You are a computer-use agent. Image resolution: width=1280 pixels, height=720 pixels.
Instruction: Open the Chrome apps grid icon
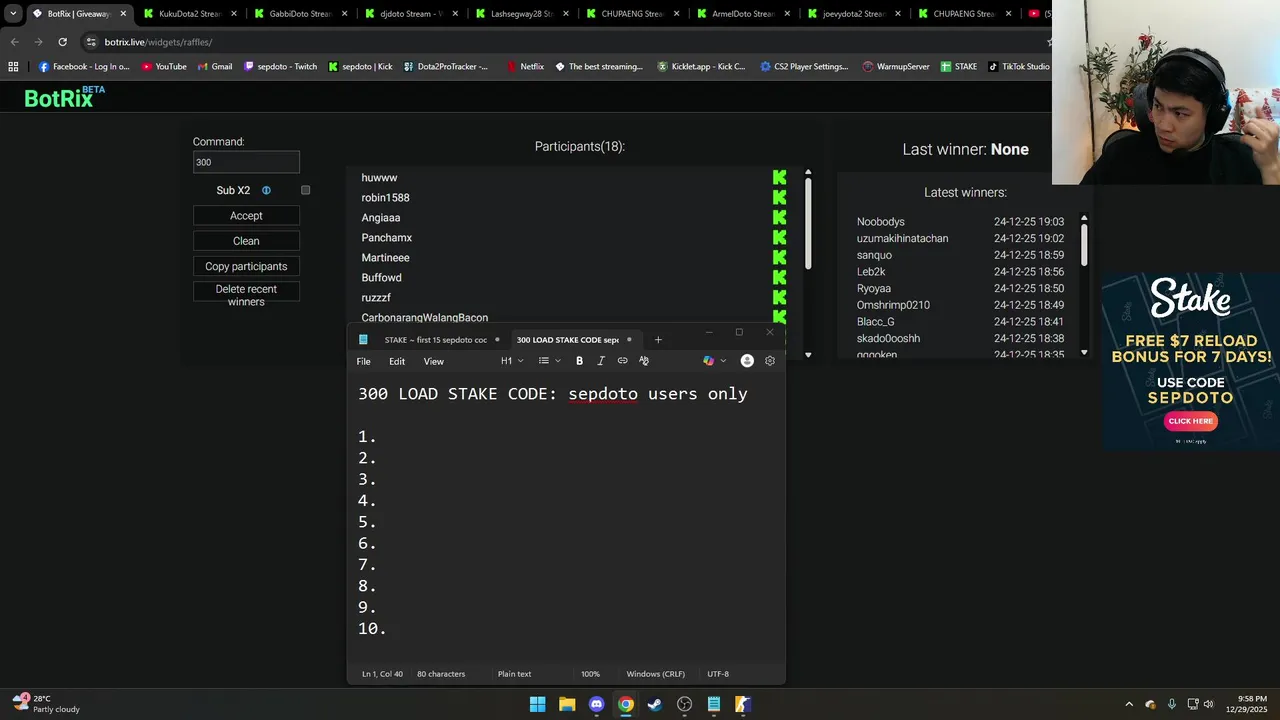pos(13,67)
